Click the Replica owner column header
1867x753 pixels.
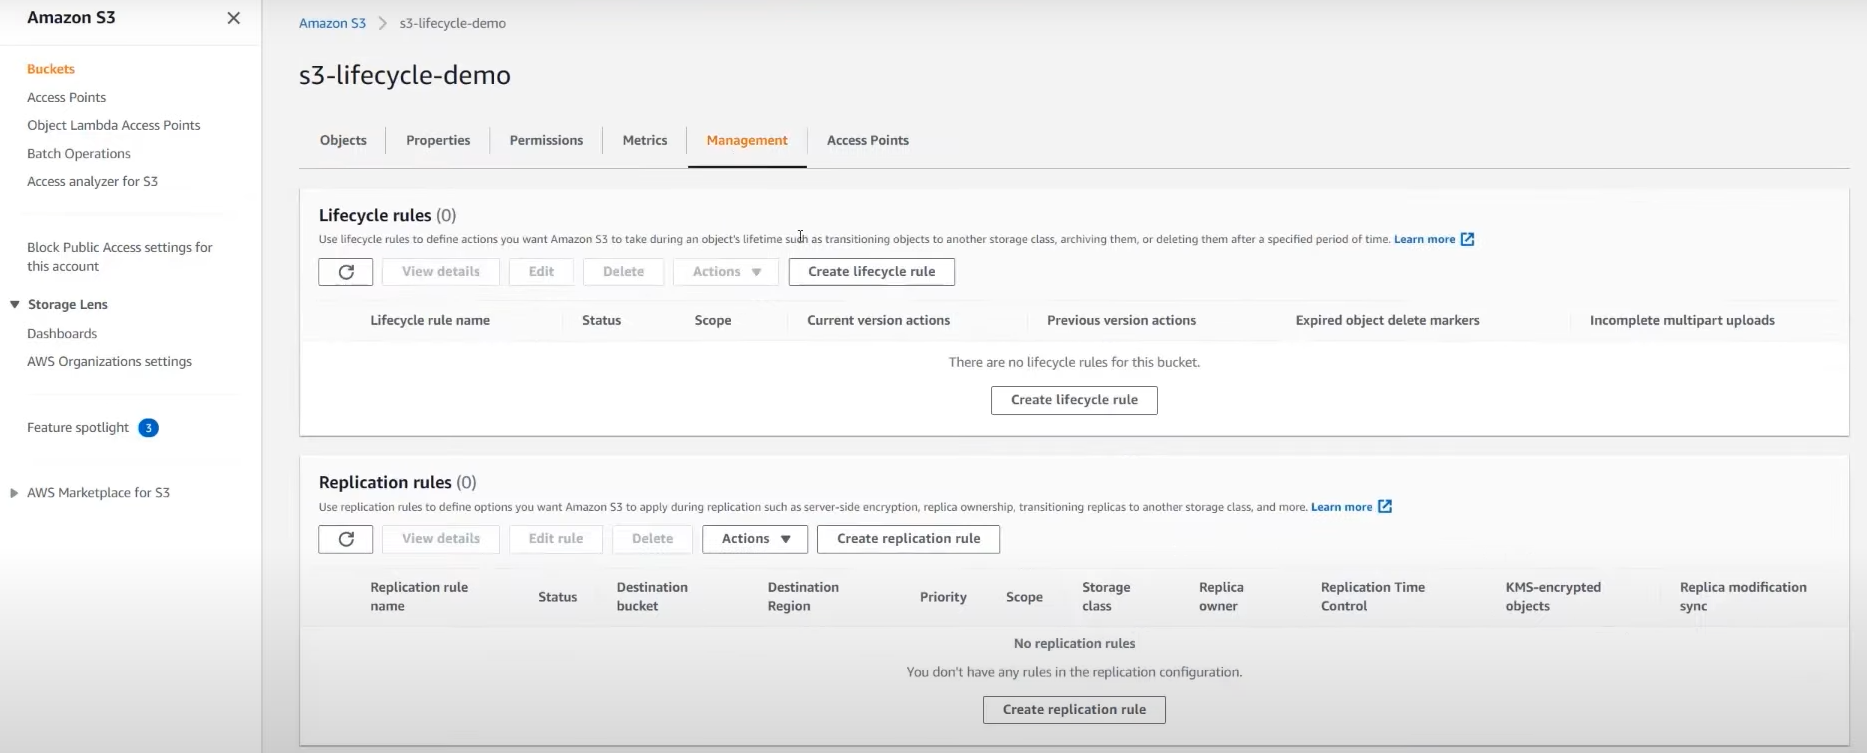pyautogui.click(x=1221, y=597)
